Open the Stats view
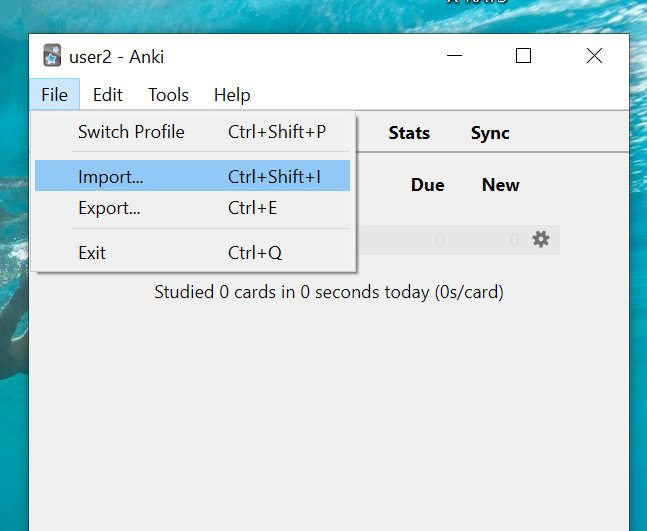Screen dimensions: 647x531 pyautogui.click(x=409, y=133)
